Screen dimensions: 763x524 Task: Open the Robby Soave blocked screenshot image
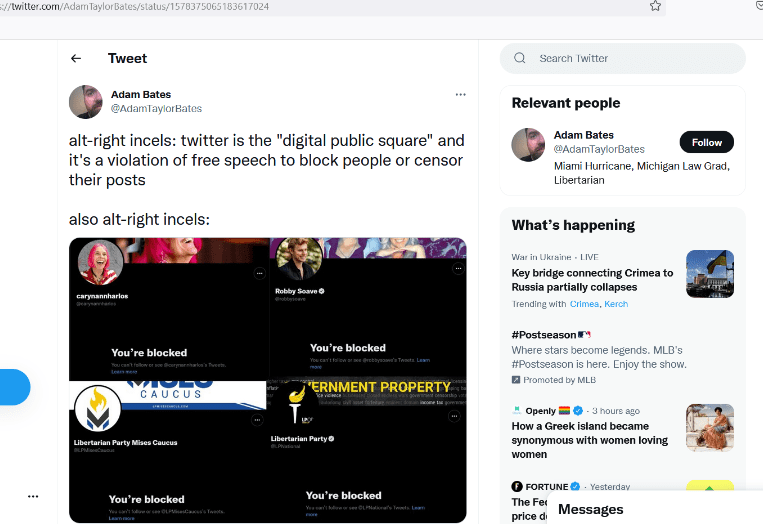click(x=368, y=309)
